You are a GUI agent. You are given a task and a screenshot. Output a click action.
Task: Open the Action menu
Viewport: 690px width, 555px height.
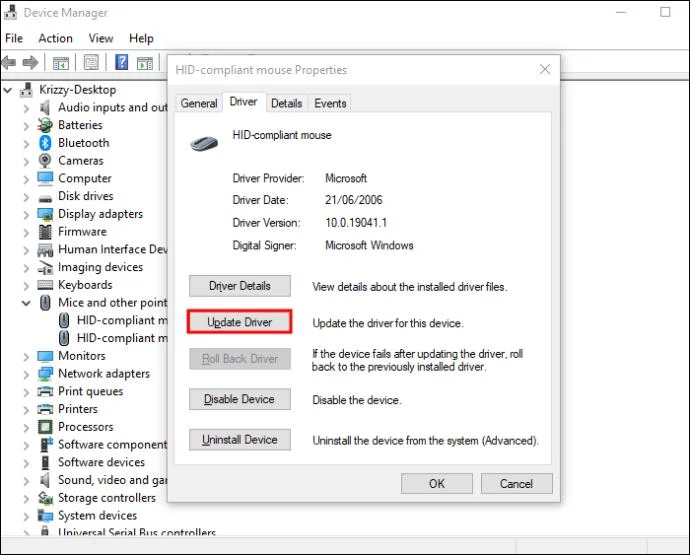click(x=55, y=38)
